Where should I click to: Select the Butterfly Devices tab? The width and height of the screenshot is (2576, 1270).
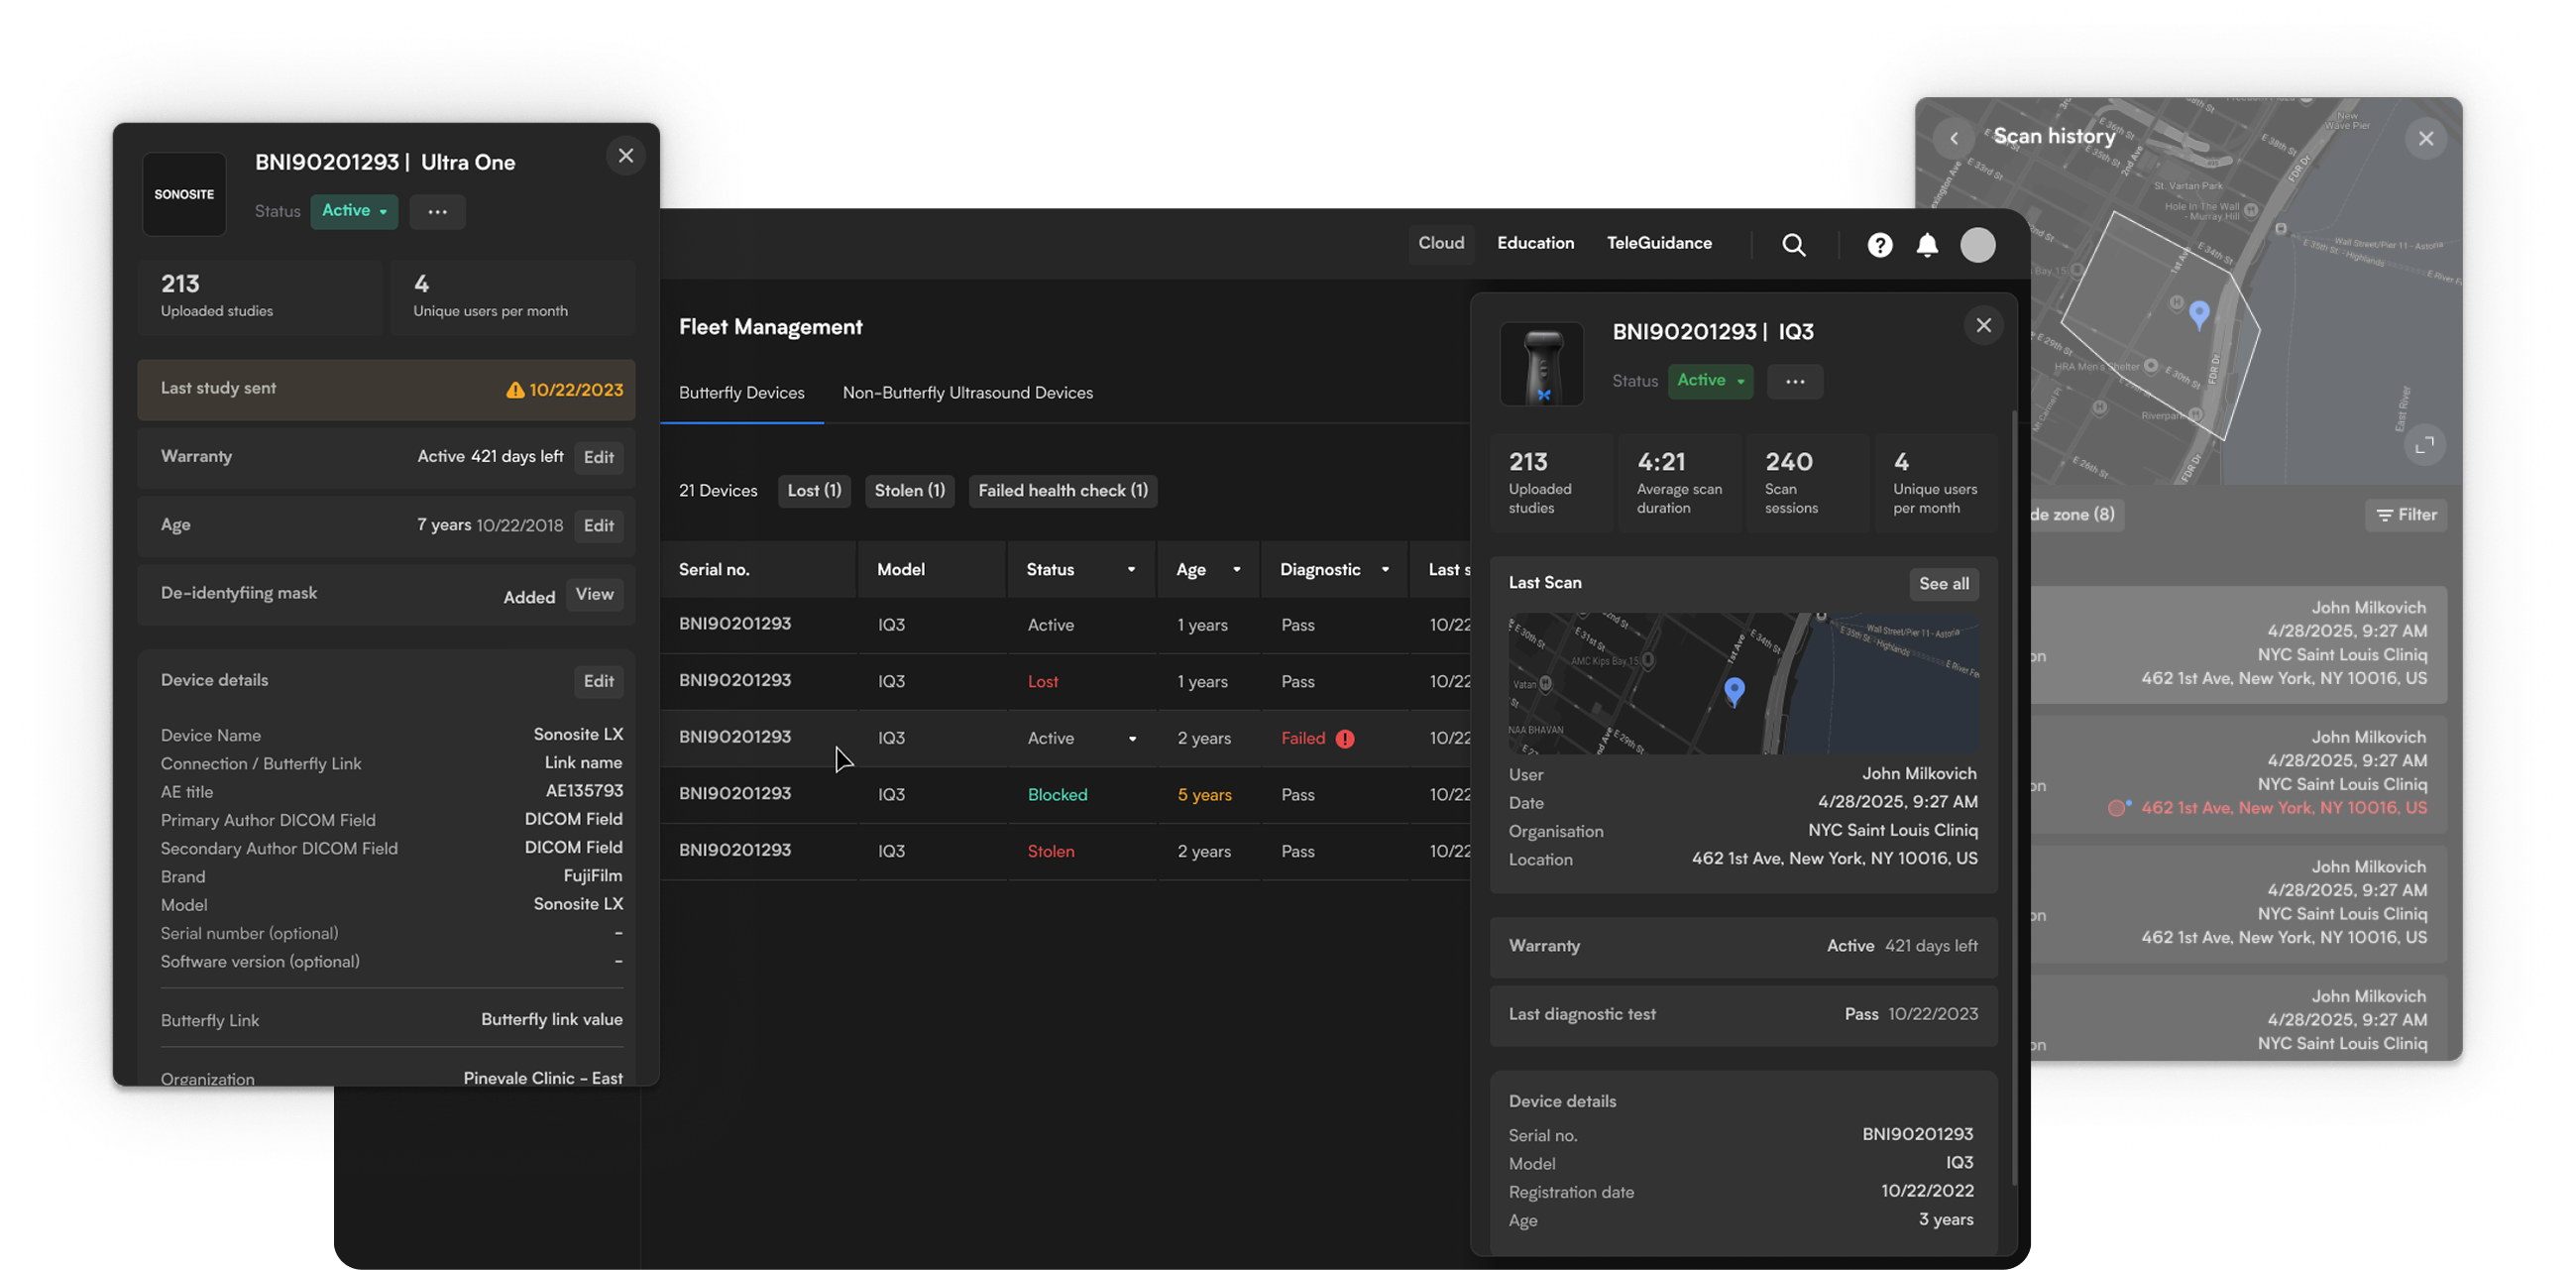click(741, 393)
